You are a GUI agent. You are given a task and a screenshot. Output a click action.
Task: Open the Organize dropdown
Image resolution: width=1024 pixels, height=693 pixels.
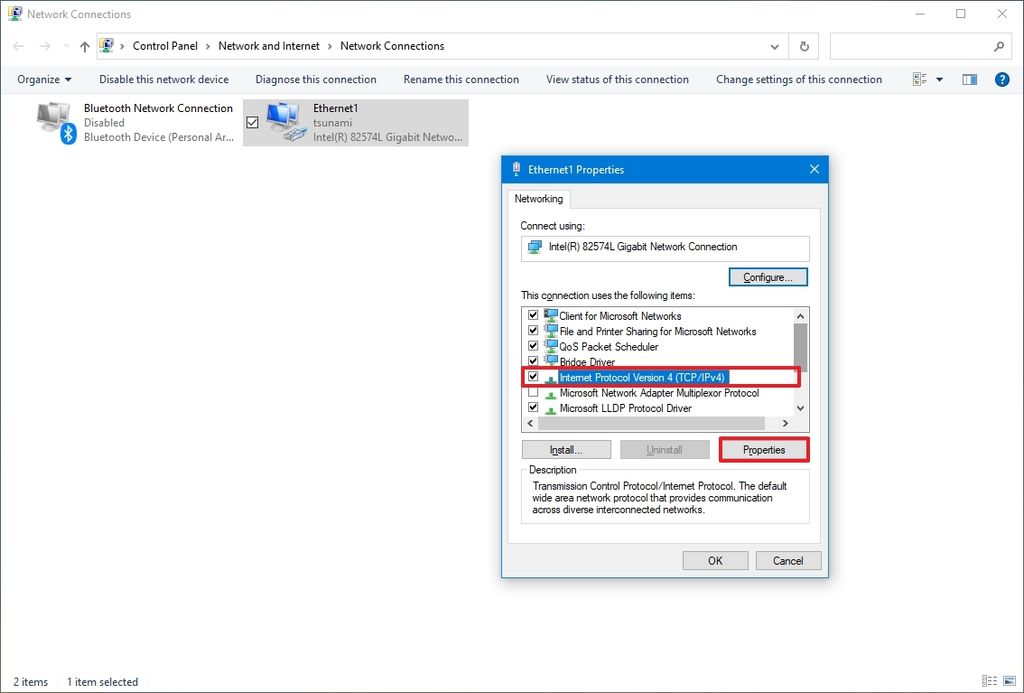[x=43, y=79]
